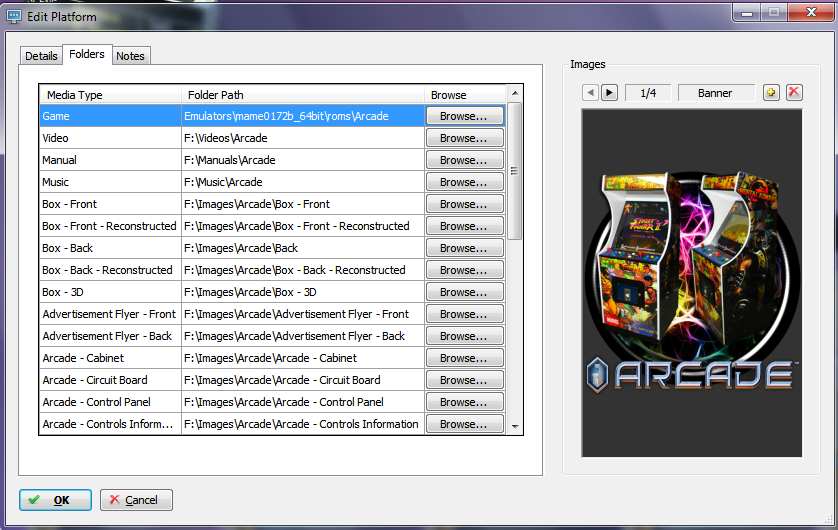
Task: Click the path F:\Images\Arcade\Back
Action: click(241, 248)
